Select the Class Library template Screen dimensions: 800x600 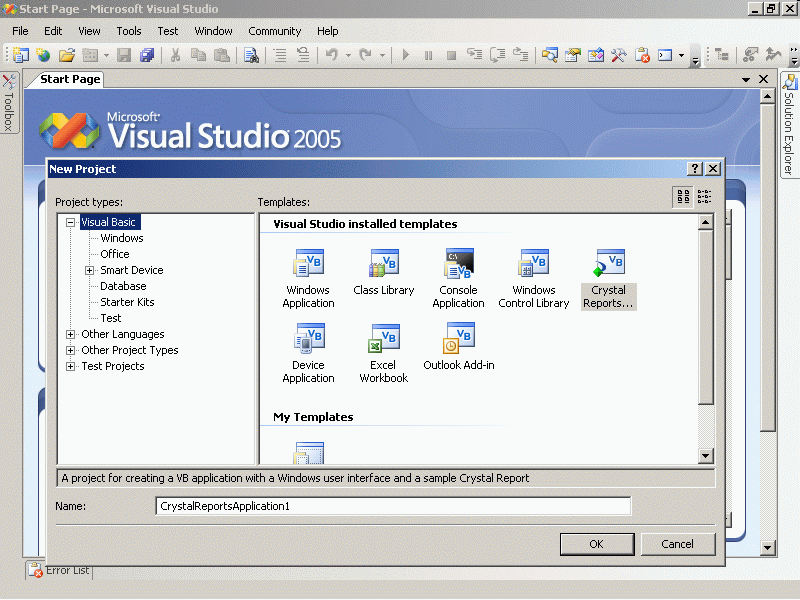(384, 272)
